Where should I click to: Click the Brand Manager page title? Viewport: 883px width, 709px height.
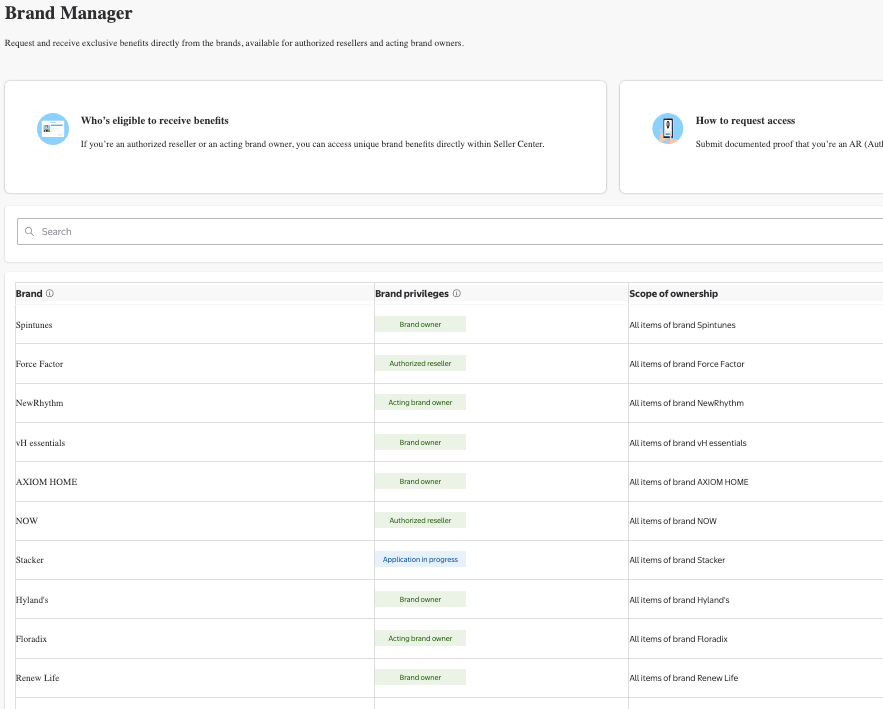[69, 13]
